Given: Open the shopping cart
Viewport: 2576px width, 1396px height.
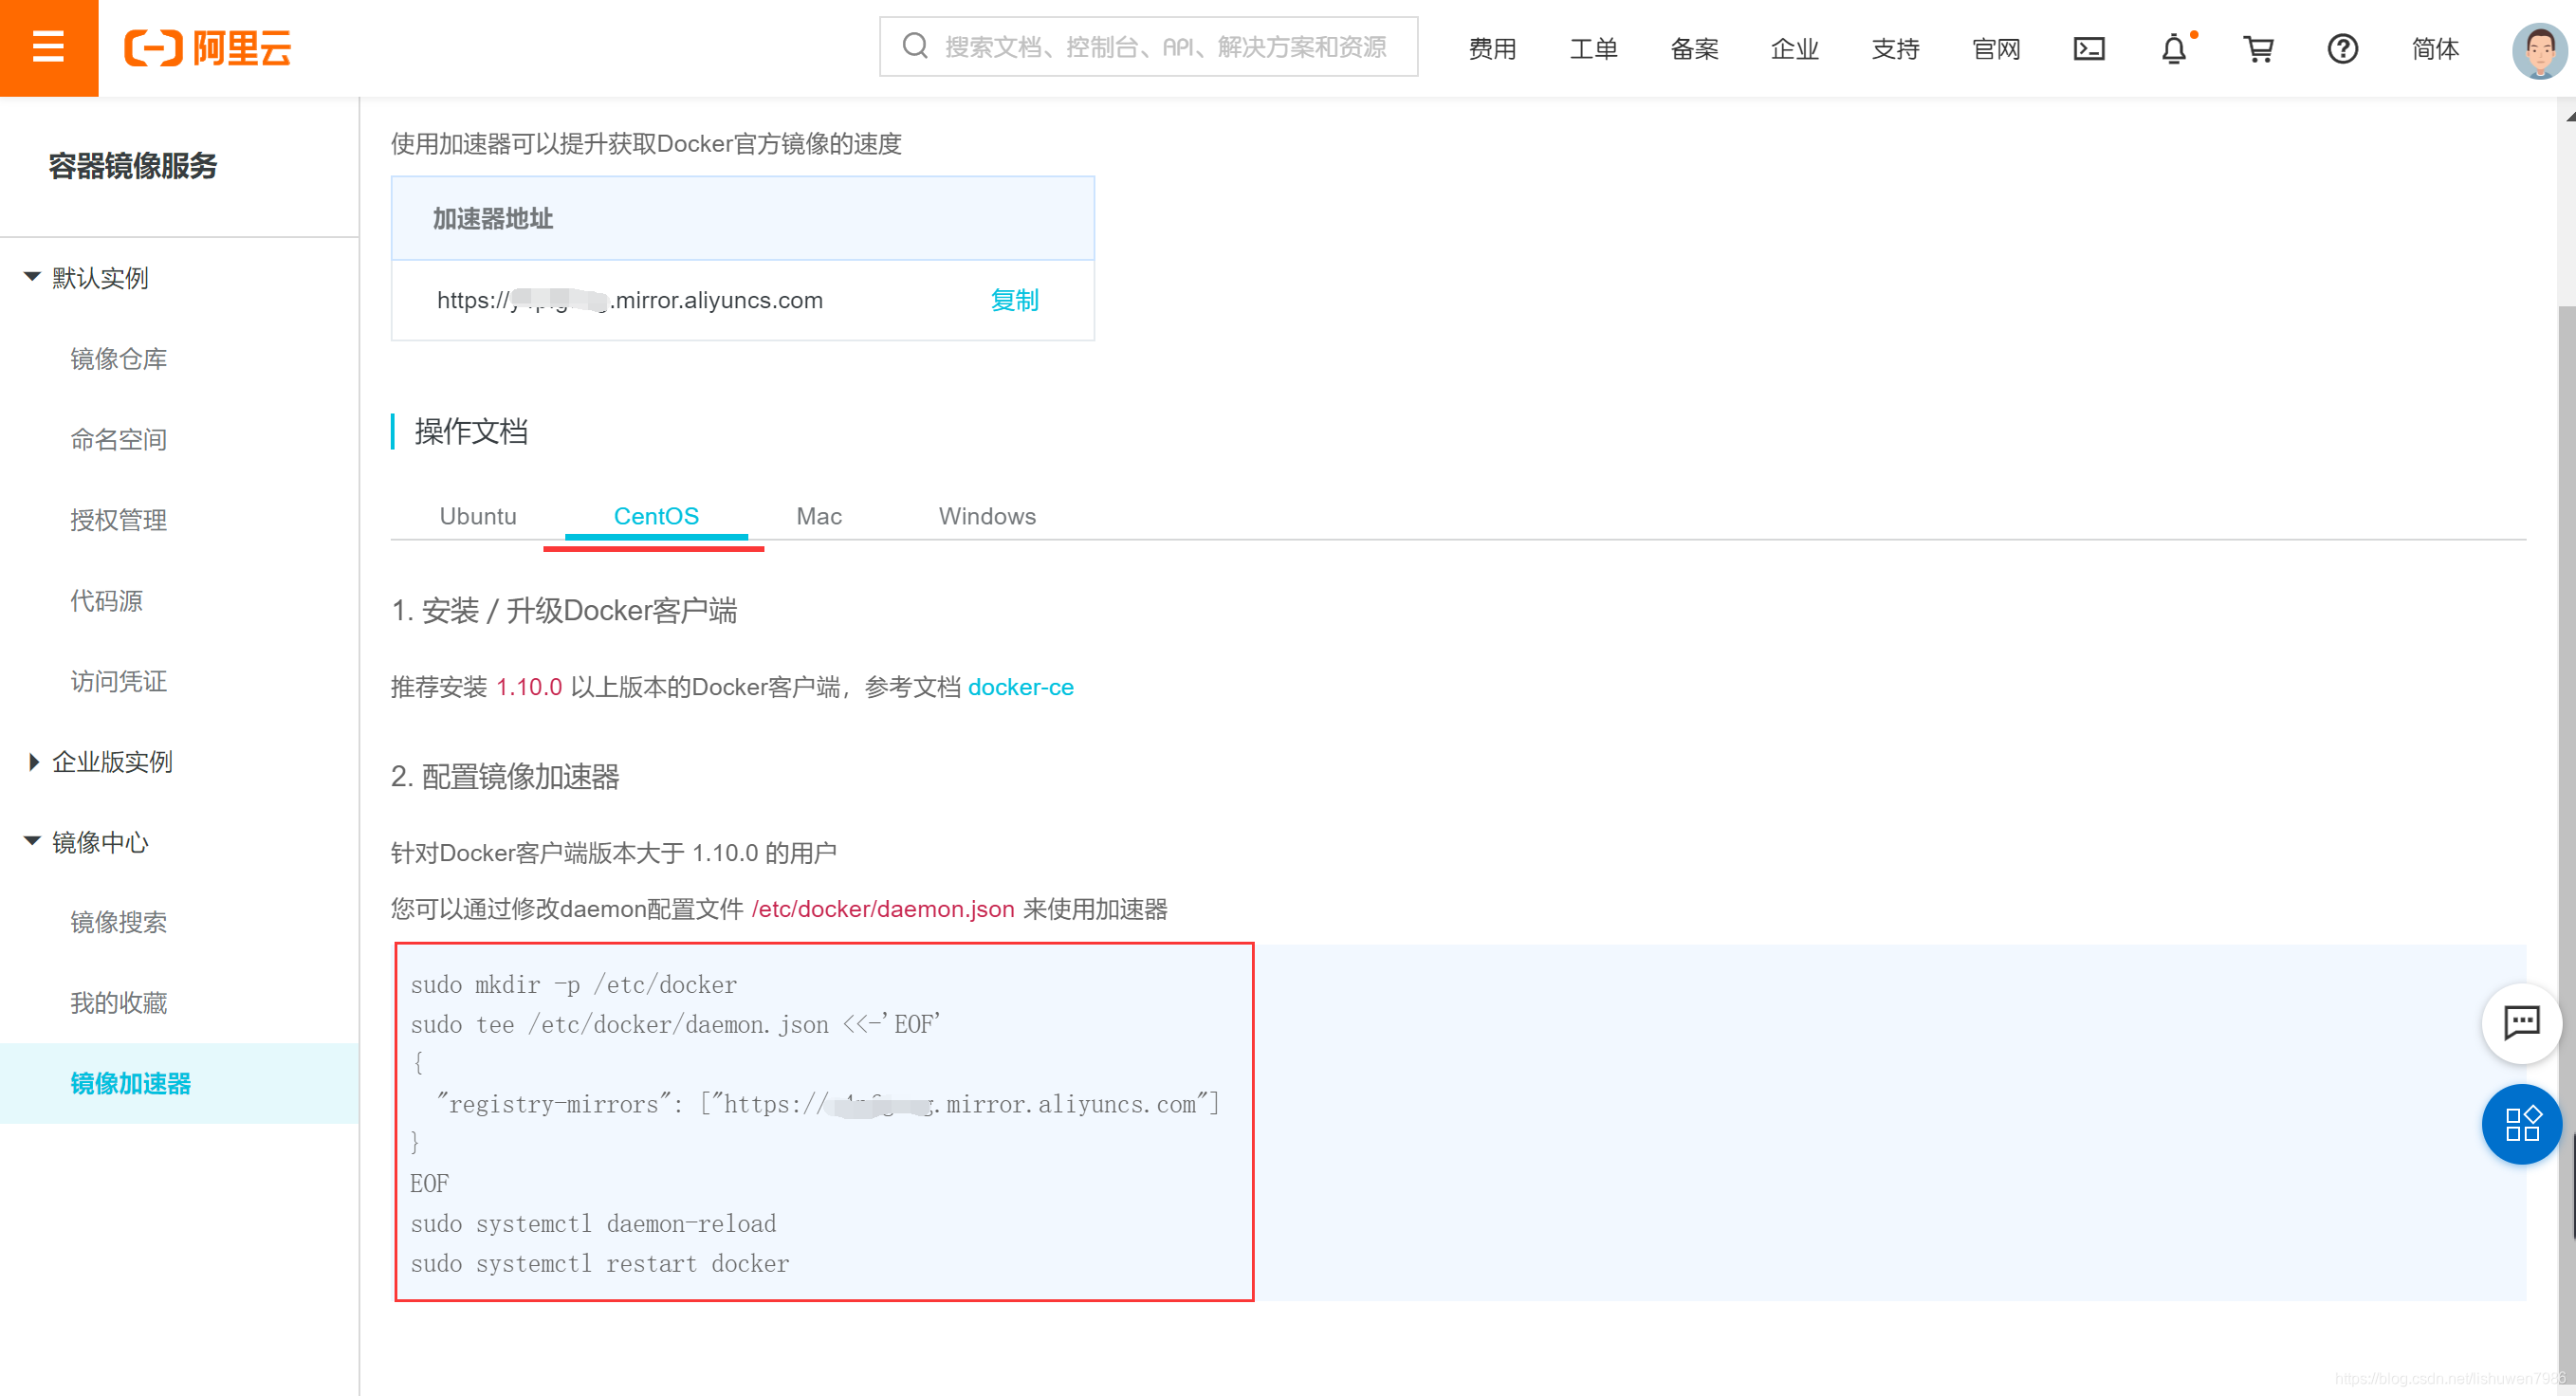Looking at the screenshot, I should pyautogui.click(x=2257, y=48).
